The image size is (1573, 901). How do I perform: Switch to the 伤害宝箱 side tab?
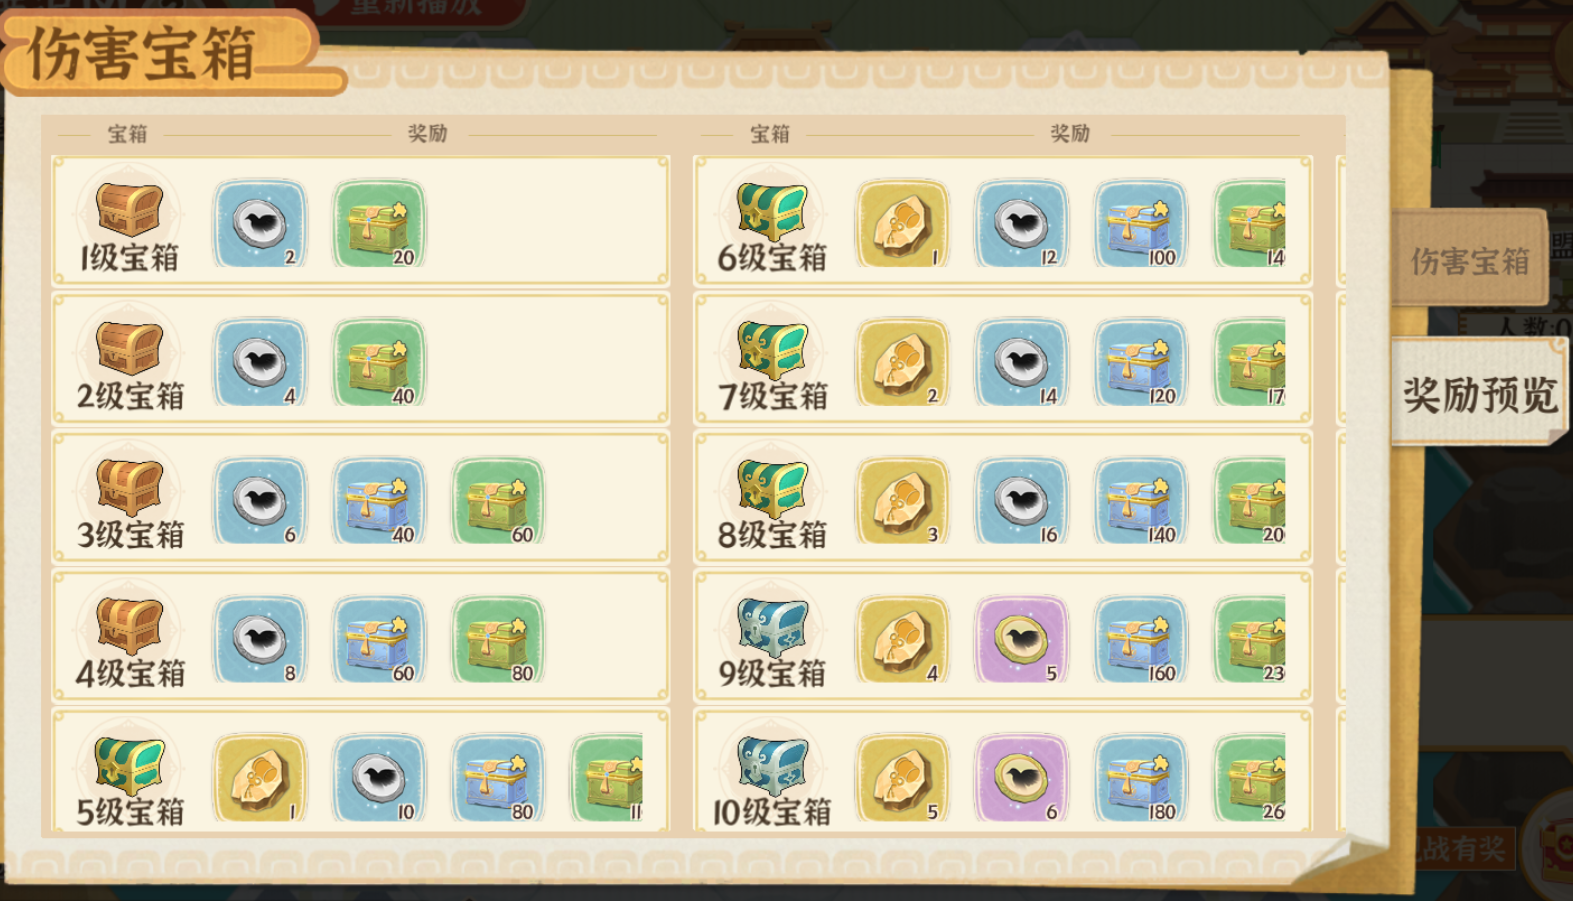(1470, 260)
